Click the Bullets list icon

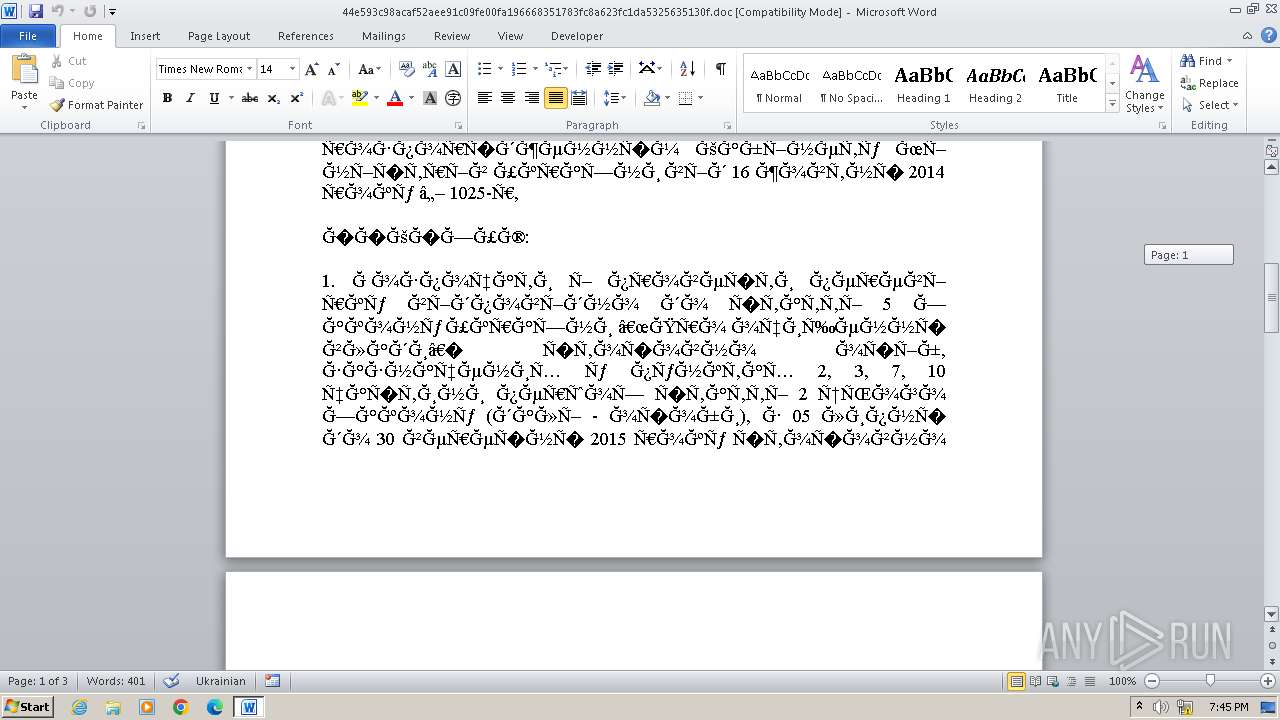(485, 69)
